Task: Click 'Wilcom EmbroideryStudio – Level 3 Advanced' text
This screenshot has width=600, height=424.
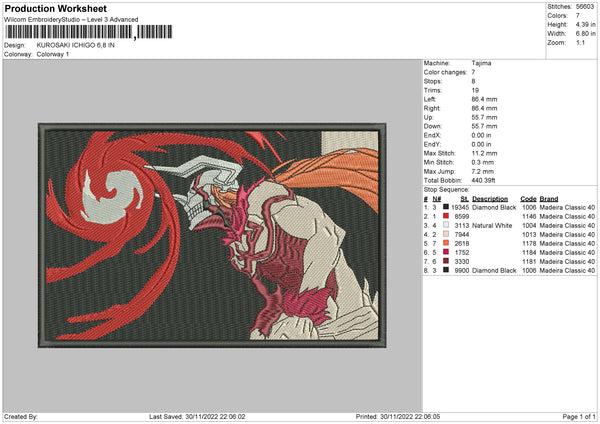Action: coord(71,20)
